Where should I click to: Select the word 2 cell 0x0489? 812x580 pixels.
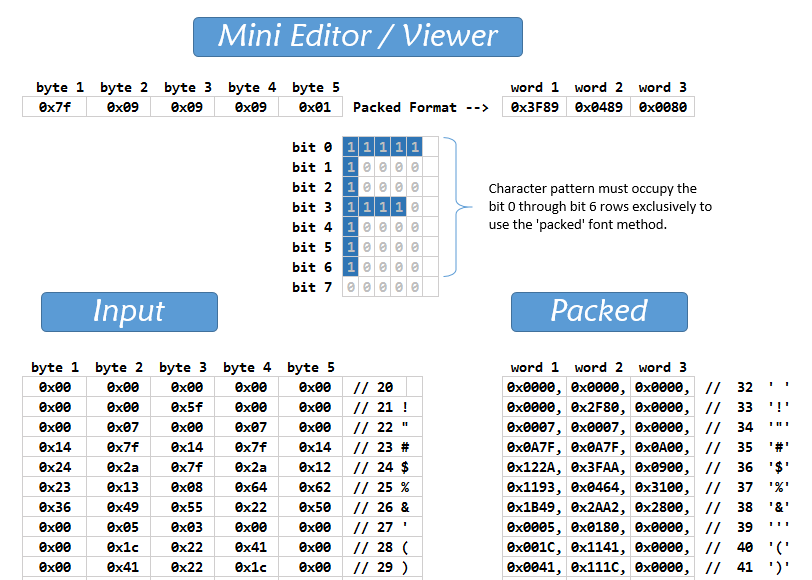pos(598,107)
